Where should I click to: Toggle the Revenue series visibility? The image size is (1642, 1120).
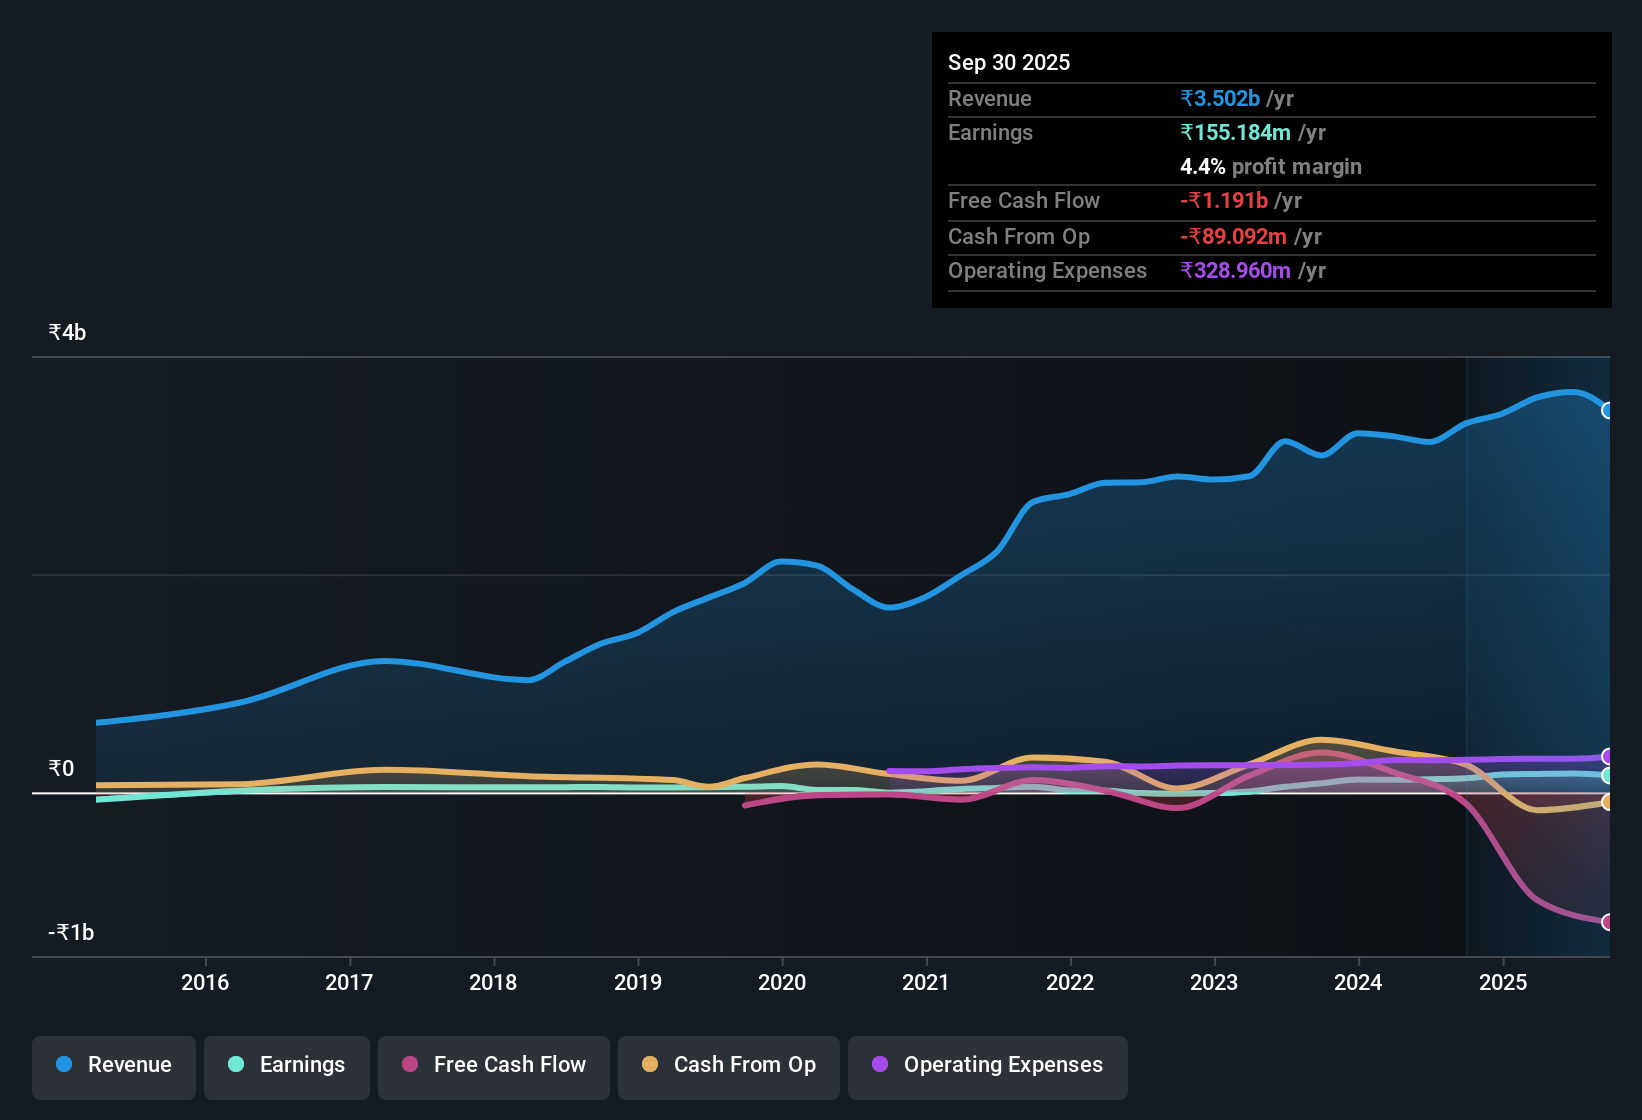113,1065
